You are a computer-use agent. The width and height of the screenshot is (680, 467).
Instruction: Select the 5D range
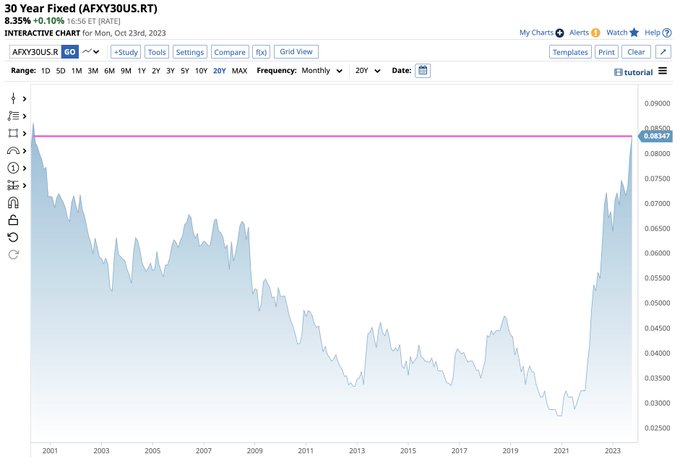[x=61, y=71]
